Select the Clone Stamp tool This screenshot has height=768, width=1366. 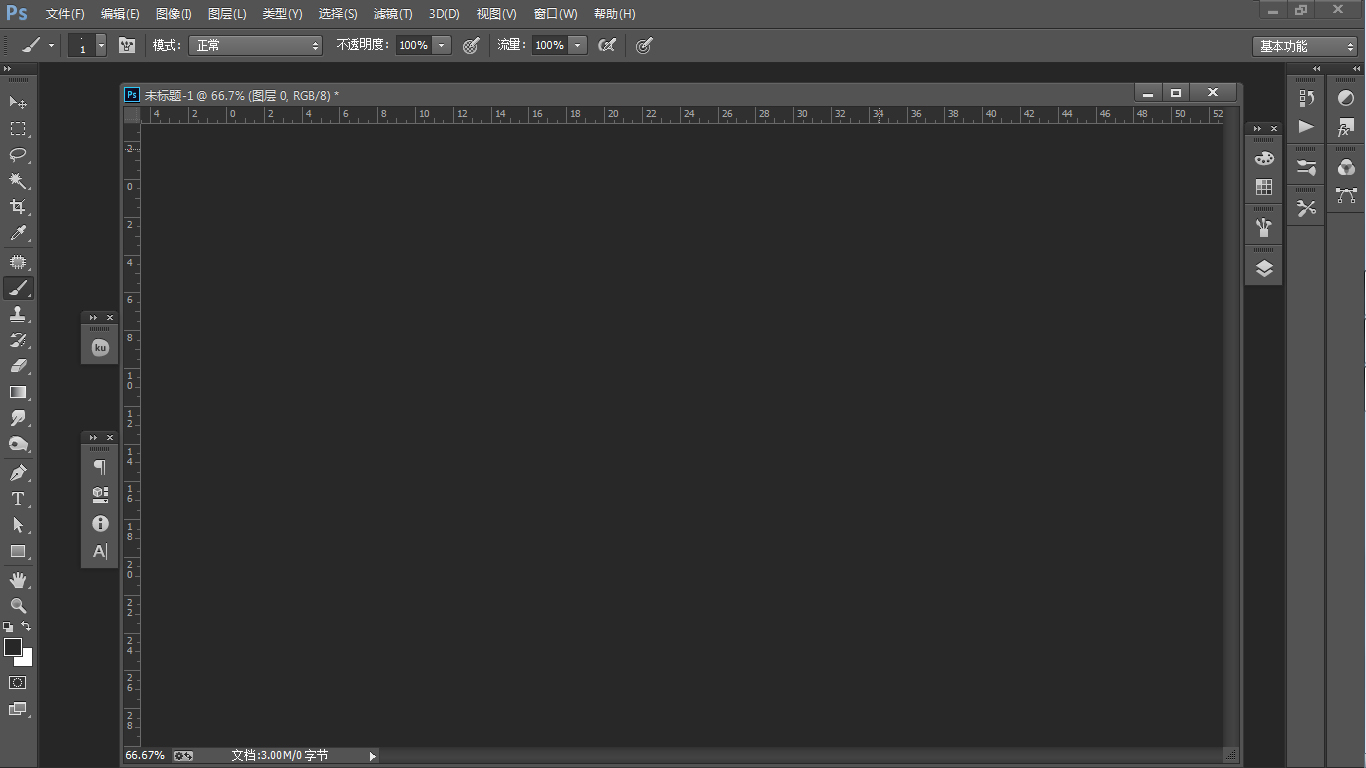pos(18,314)
